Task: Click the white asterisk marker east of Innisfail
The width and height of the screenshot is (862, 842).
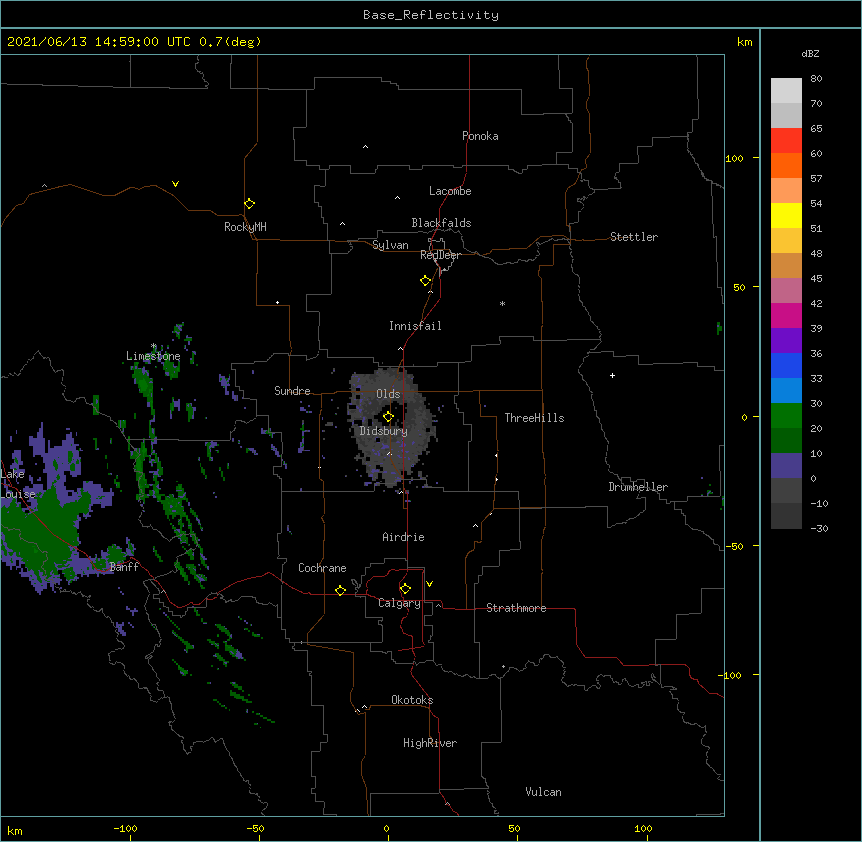Action: [502, 303]
